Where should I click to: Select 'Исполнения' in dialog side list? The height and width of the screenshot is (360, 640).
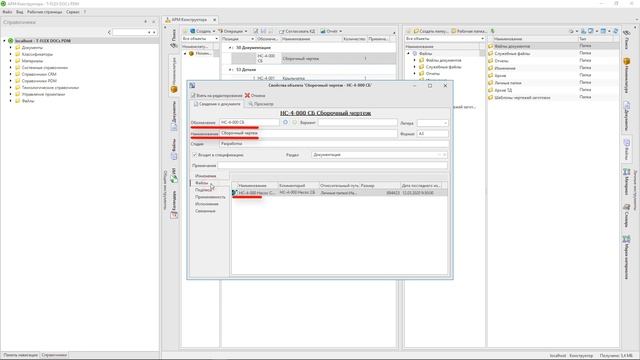[207, 204]
